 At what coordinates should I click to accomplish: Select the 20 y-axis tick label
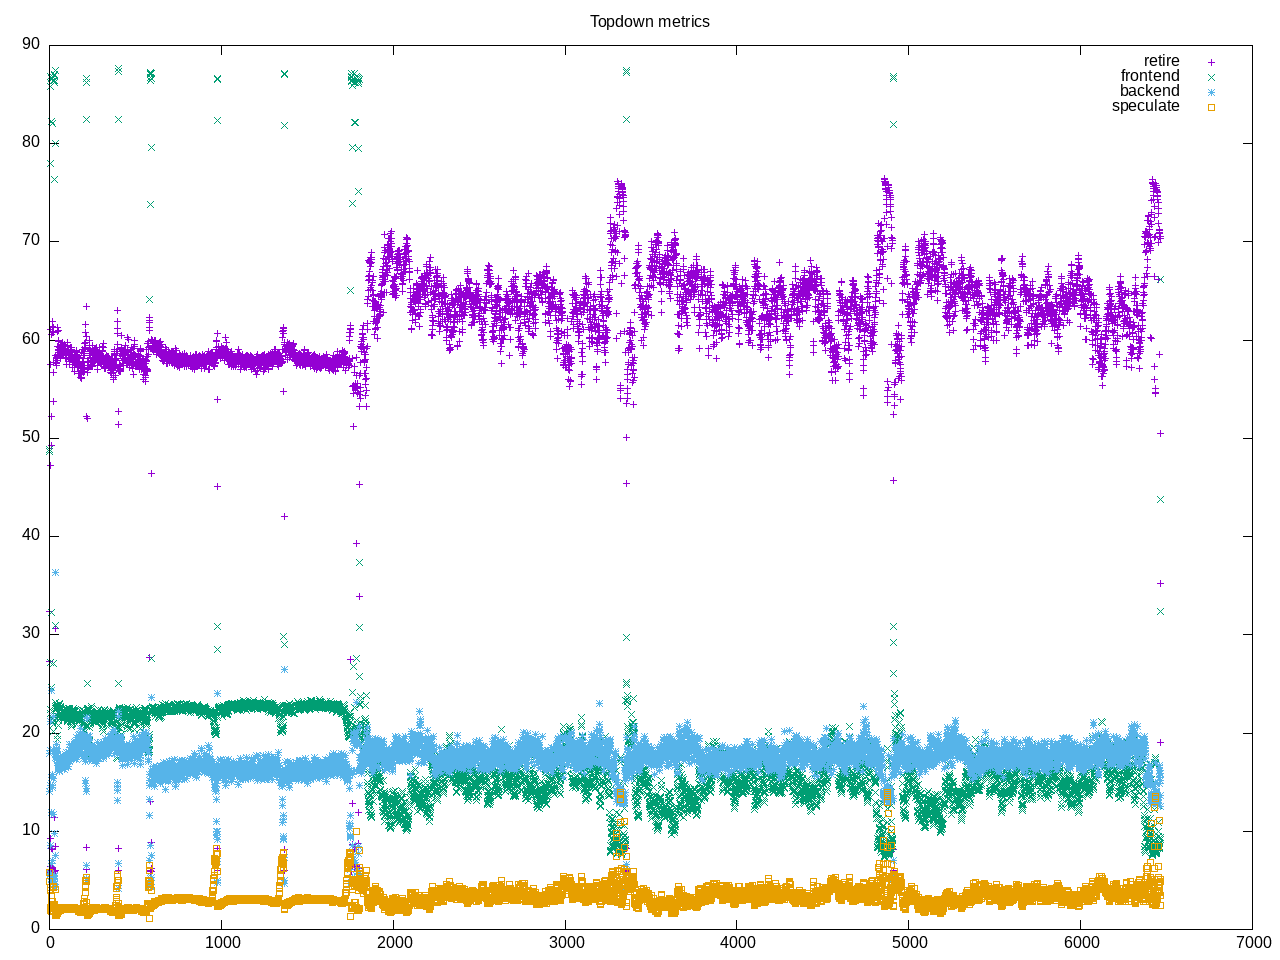[x=31, y=732]
